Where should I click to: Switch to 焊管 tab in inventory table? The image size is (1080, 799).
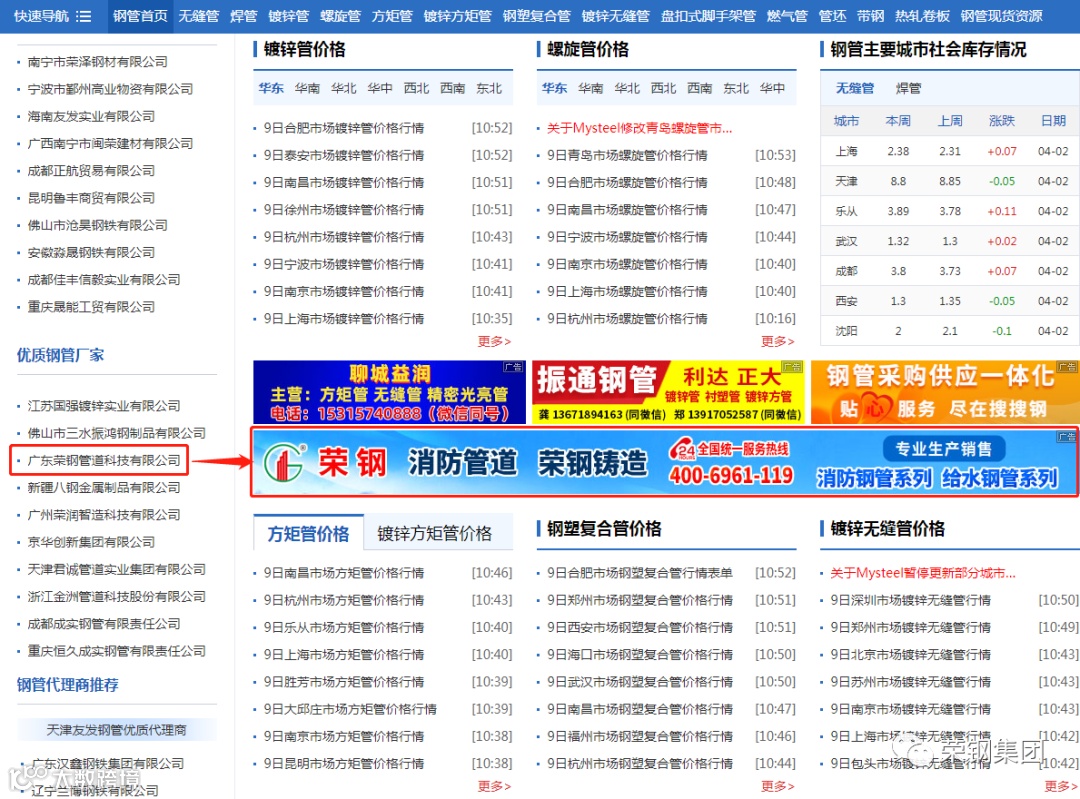[x=908, y=88]
